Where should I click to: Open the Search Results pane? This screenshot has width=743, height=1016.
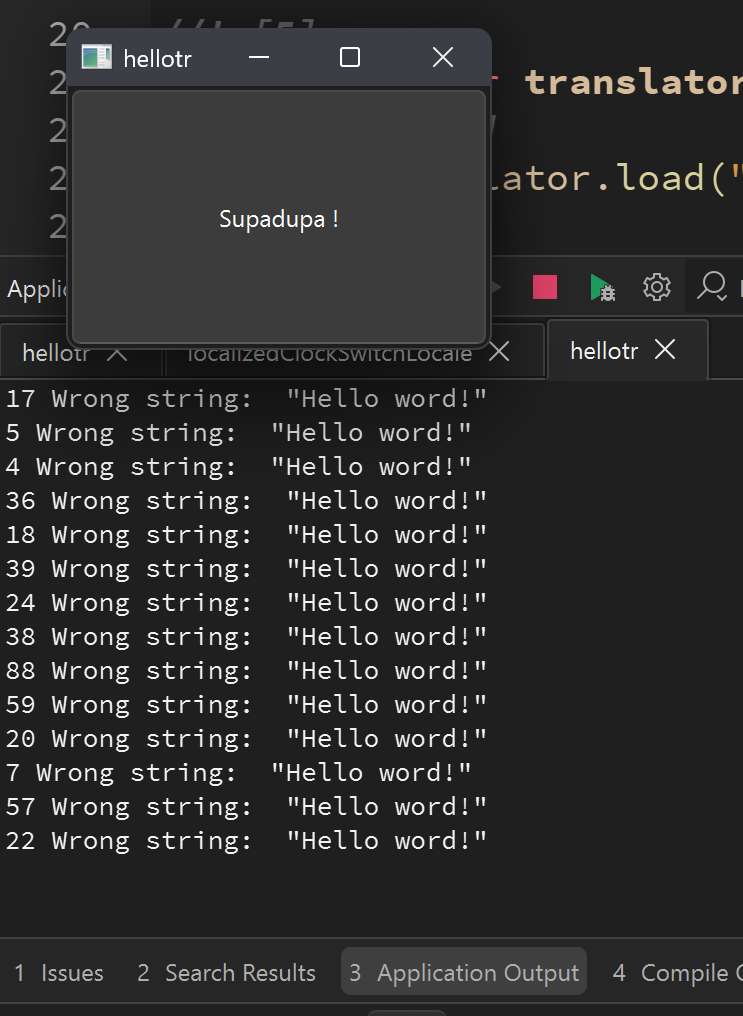(x=227, y=973)
